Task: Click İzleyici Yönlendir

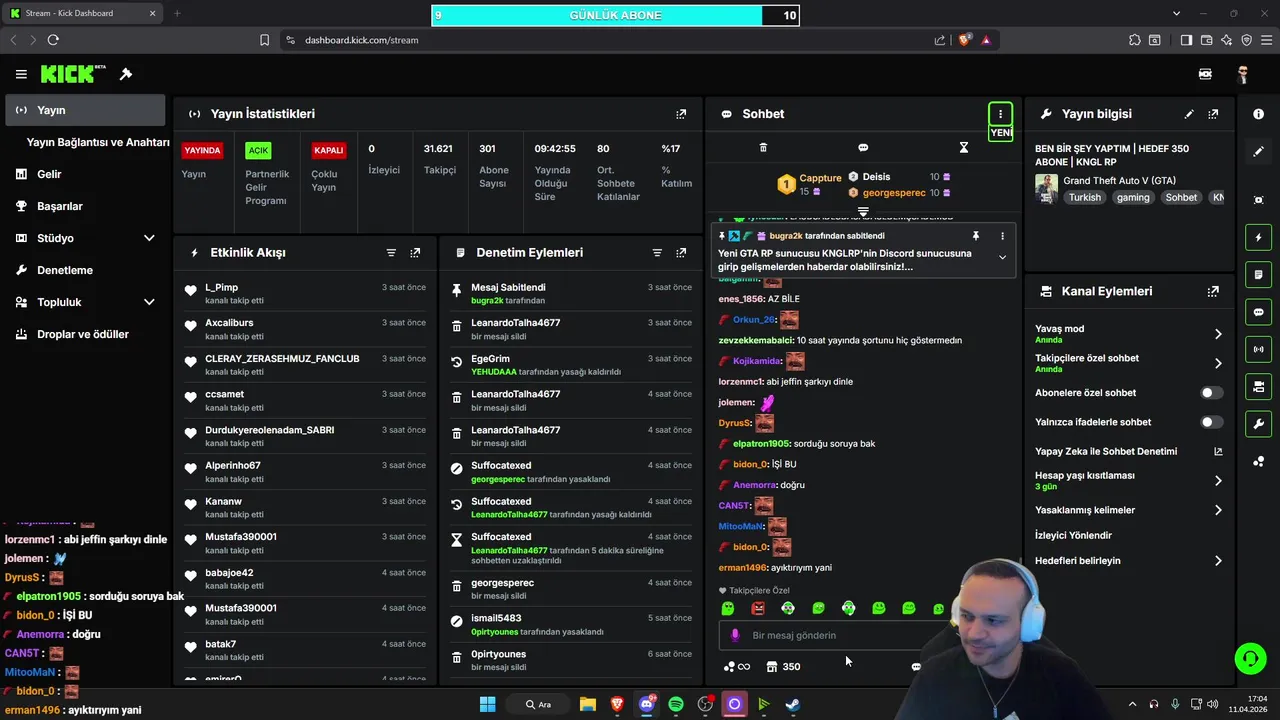Action: click(1073, 535)
